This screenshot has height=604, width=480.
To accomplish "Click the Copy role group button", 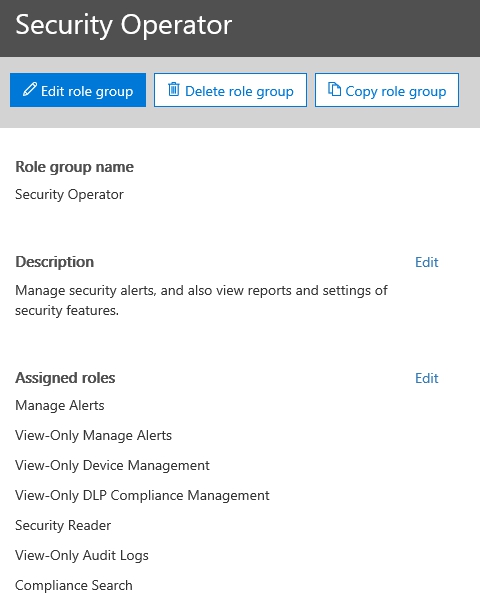I will [x=387, y=90].
